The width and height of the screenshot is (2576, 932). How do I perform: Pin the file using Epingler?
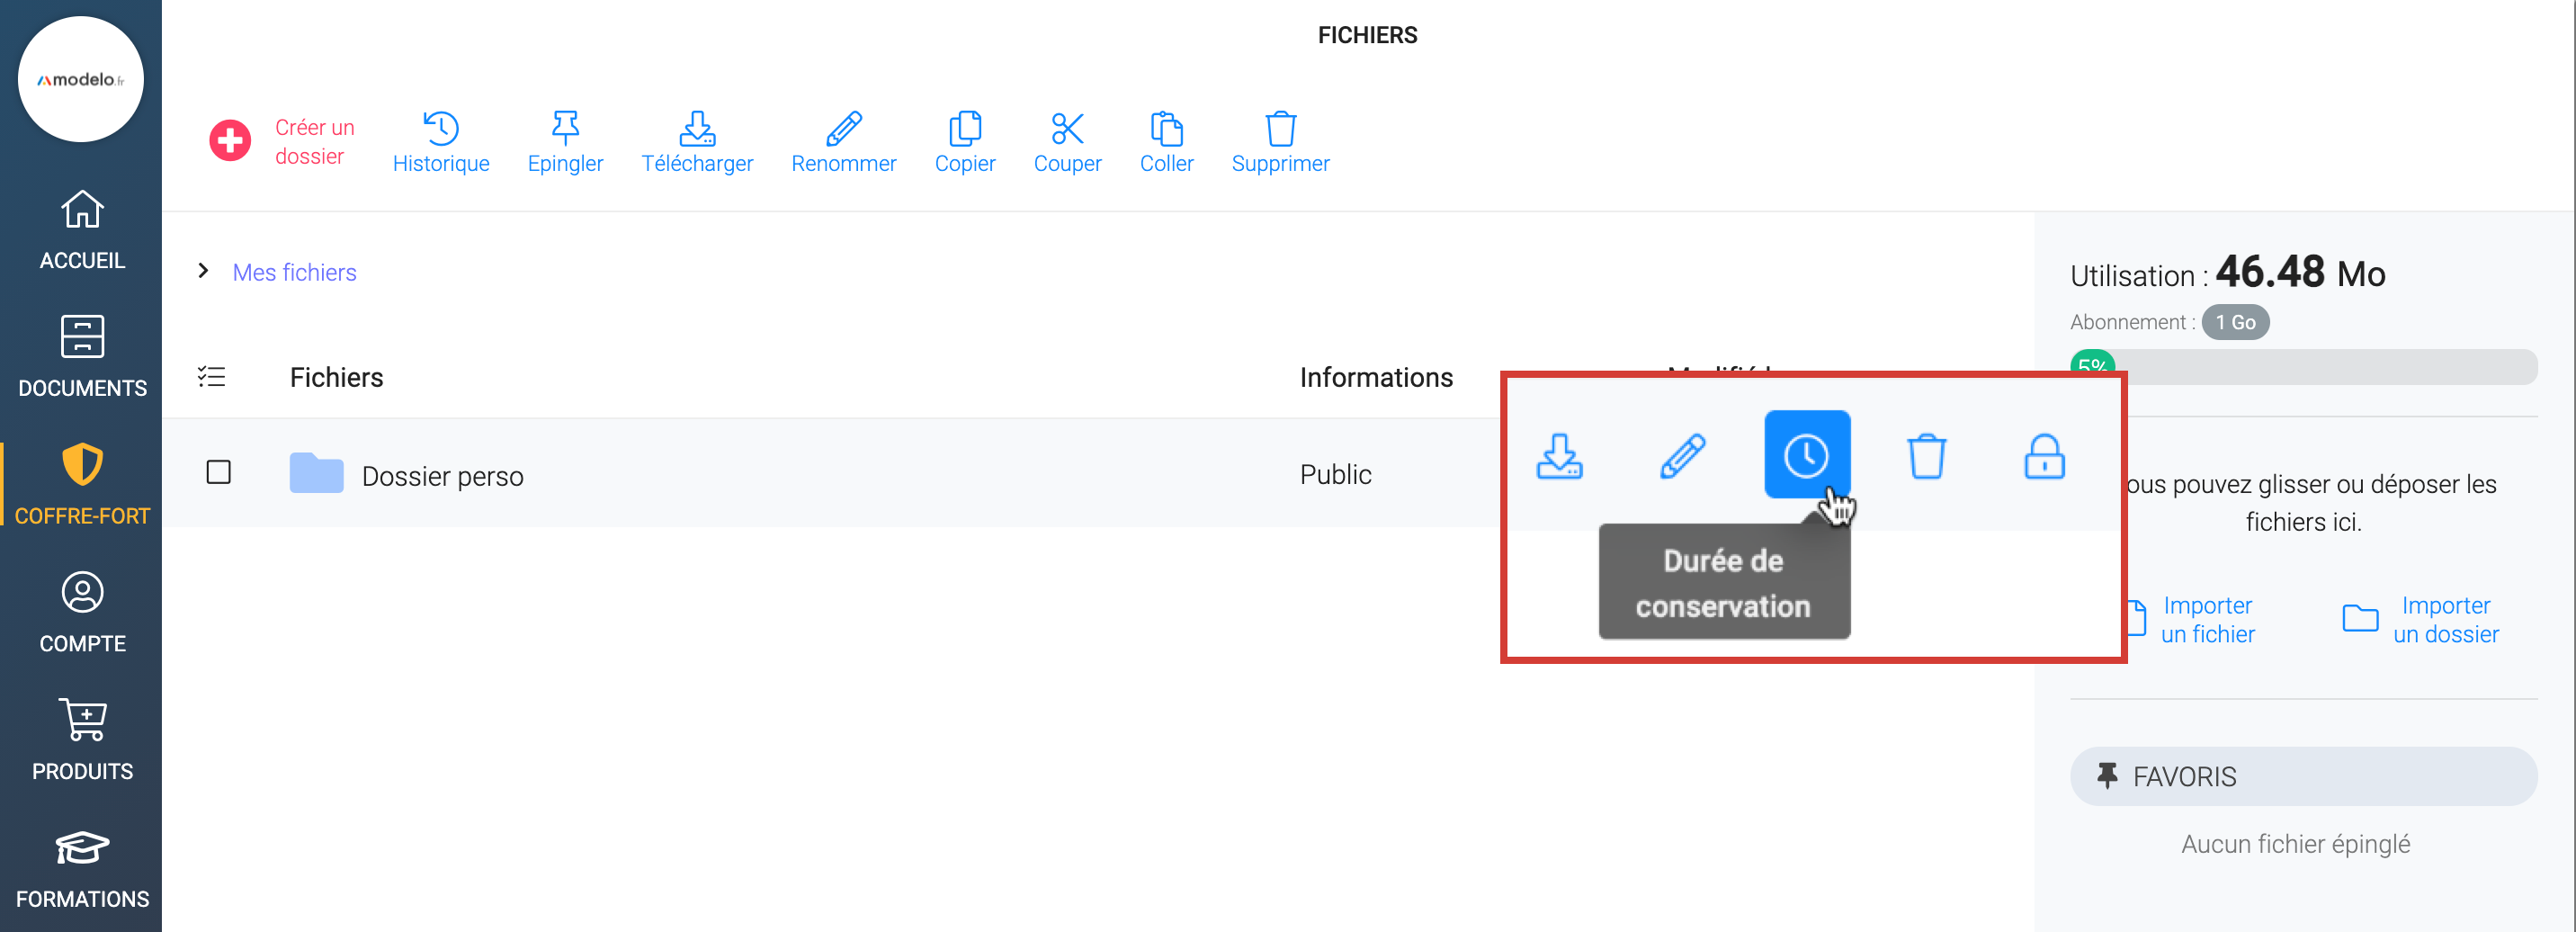pos(565,142)
